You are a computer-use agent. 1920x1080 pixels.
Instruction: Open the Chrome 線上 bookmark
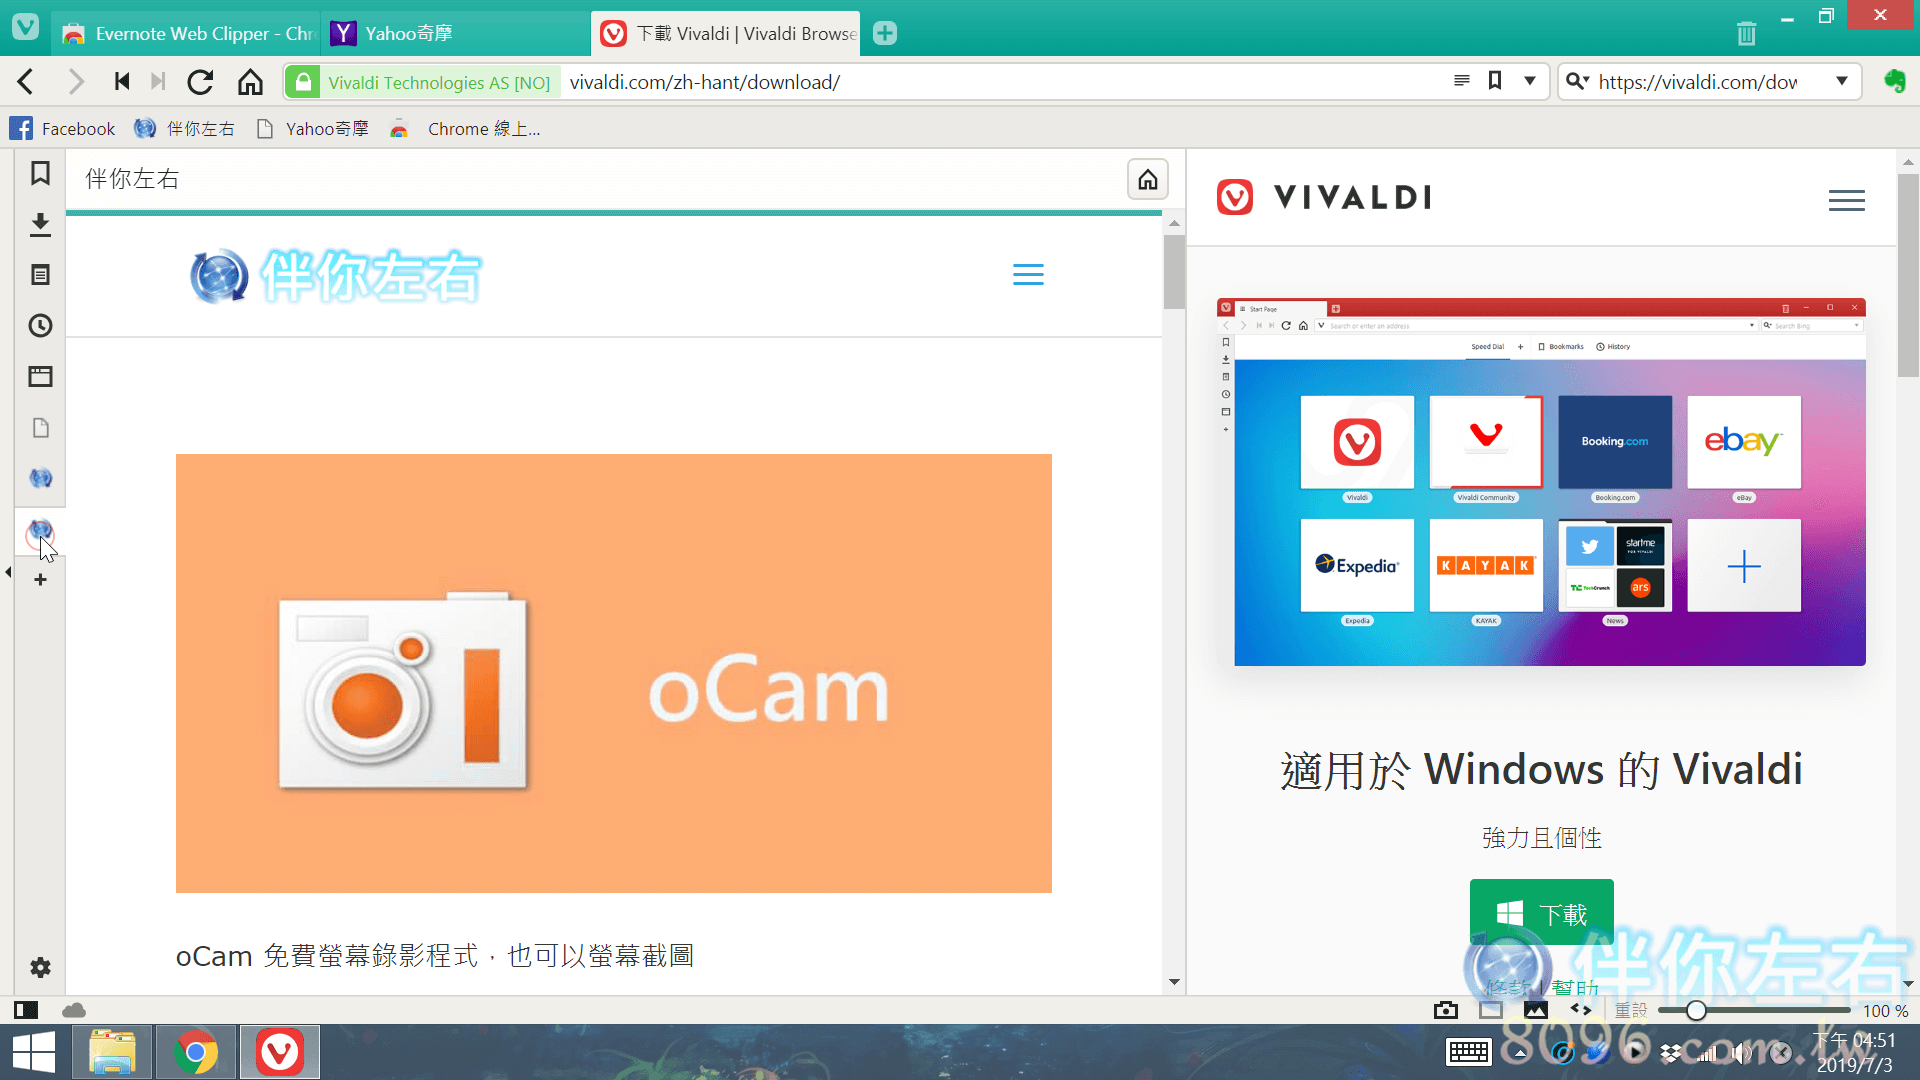pos(466,129)
